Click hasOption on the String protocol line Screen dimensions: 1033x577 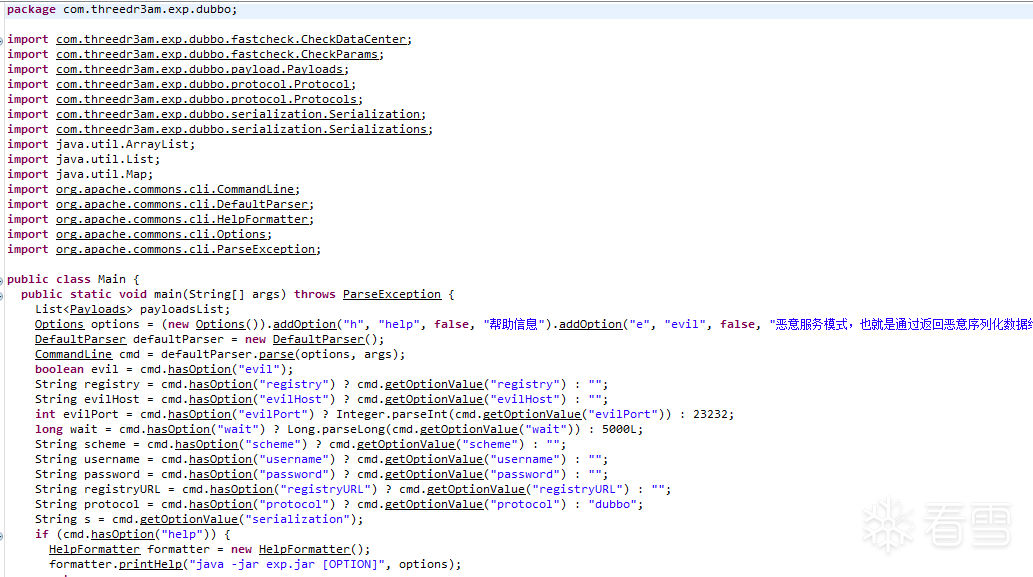[x=221, y=505]
